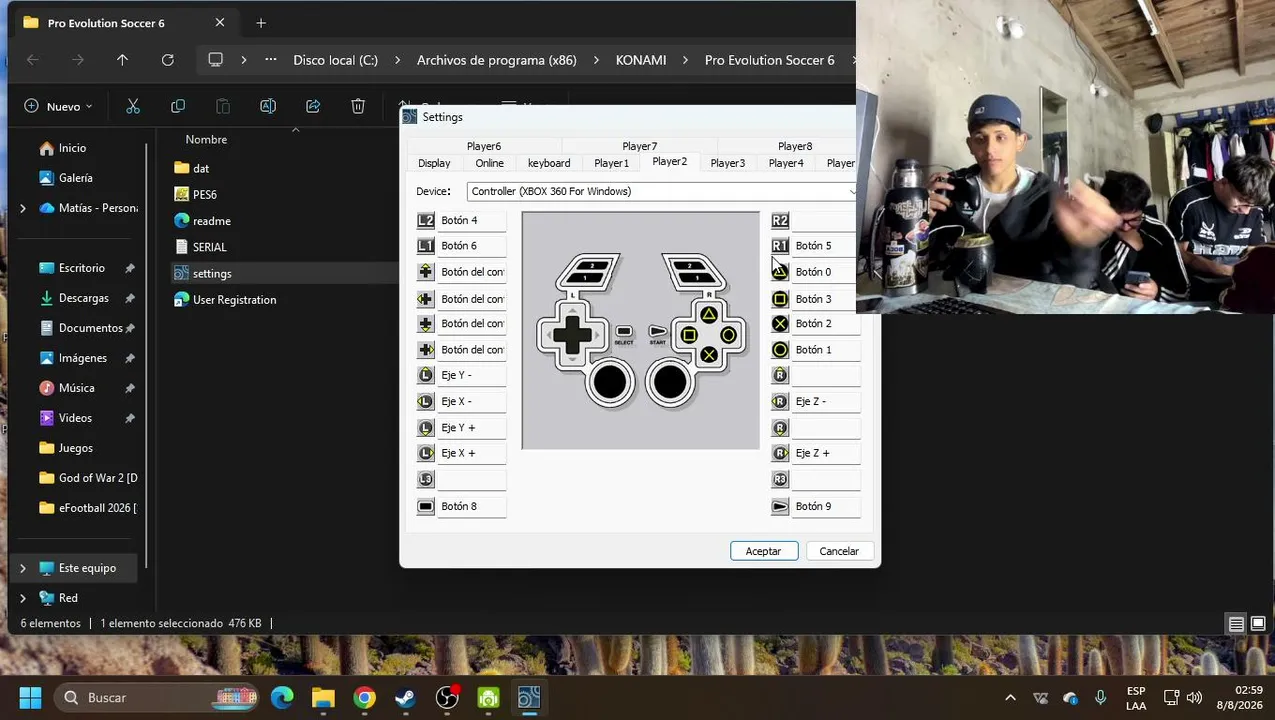Click the D-pad right icon
The image size is (1275, 720).
pyautogui.click(x=426, y=350)
